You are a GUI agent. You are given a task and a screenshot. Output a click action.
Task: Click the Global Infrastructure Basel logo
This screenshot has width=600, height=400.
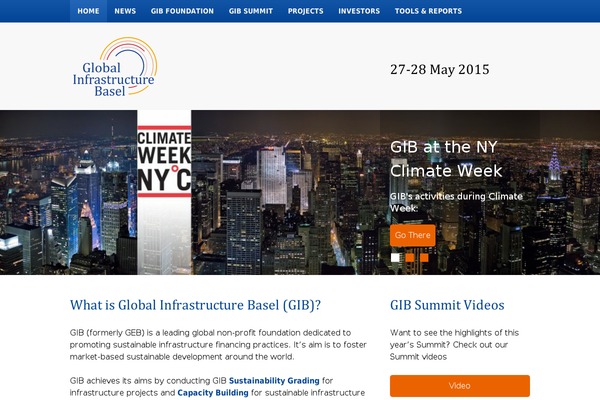pos(114,67)
